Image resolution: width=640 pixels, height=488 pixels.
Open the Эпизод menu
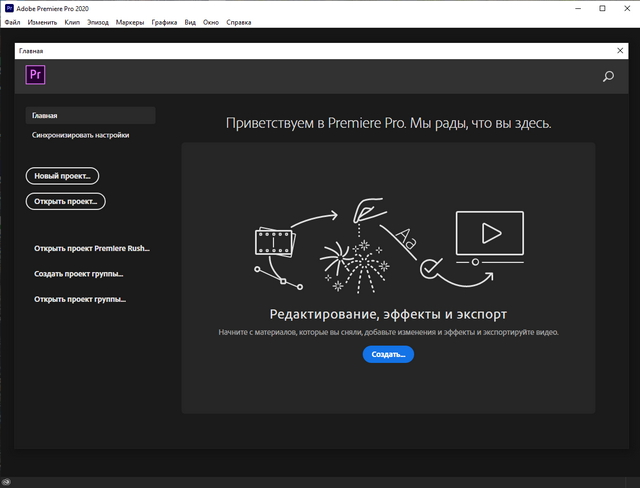tap(99, 21)
